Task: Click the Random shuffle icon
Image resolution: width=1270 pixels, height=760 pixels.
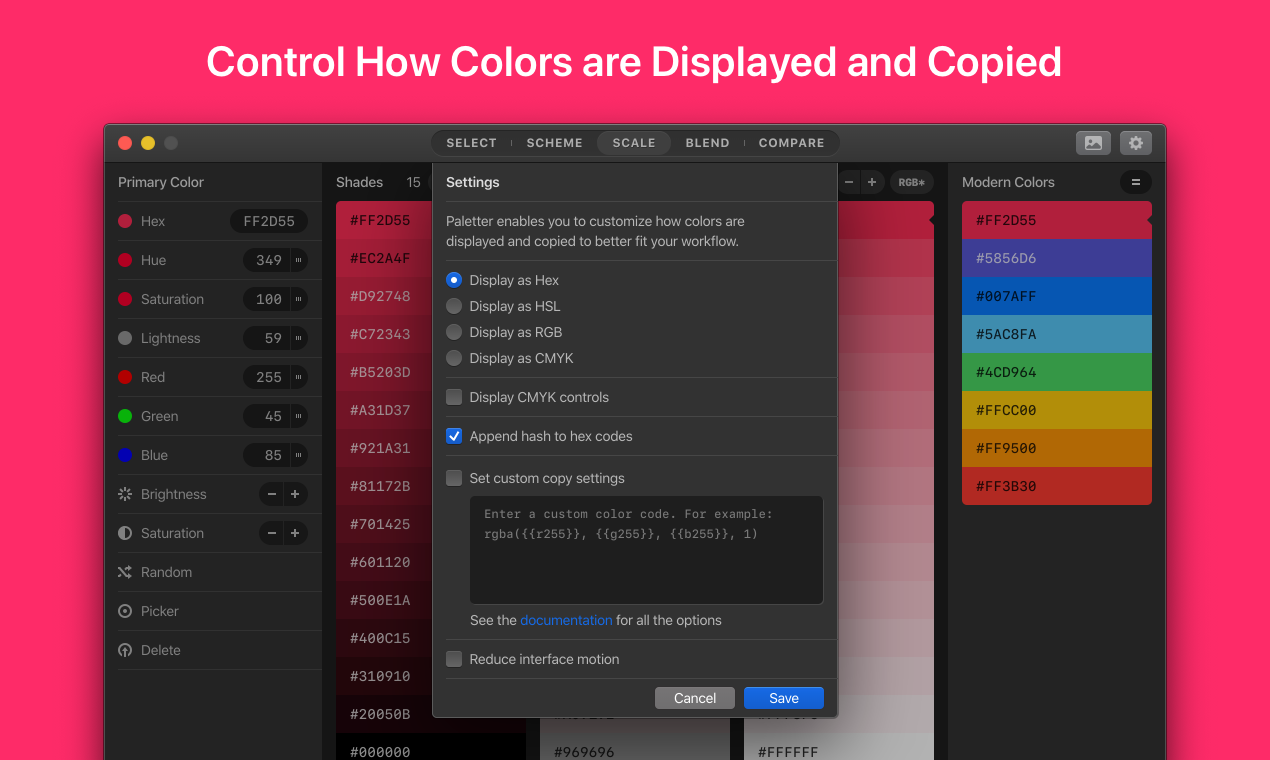Action: [x=125, y=572]
